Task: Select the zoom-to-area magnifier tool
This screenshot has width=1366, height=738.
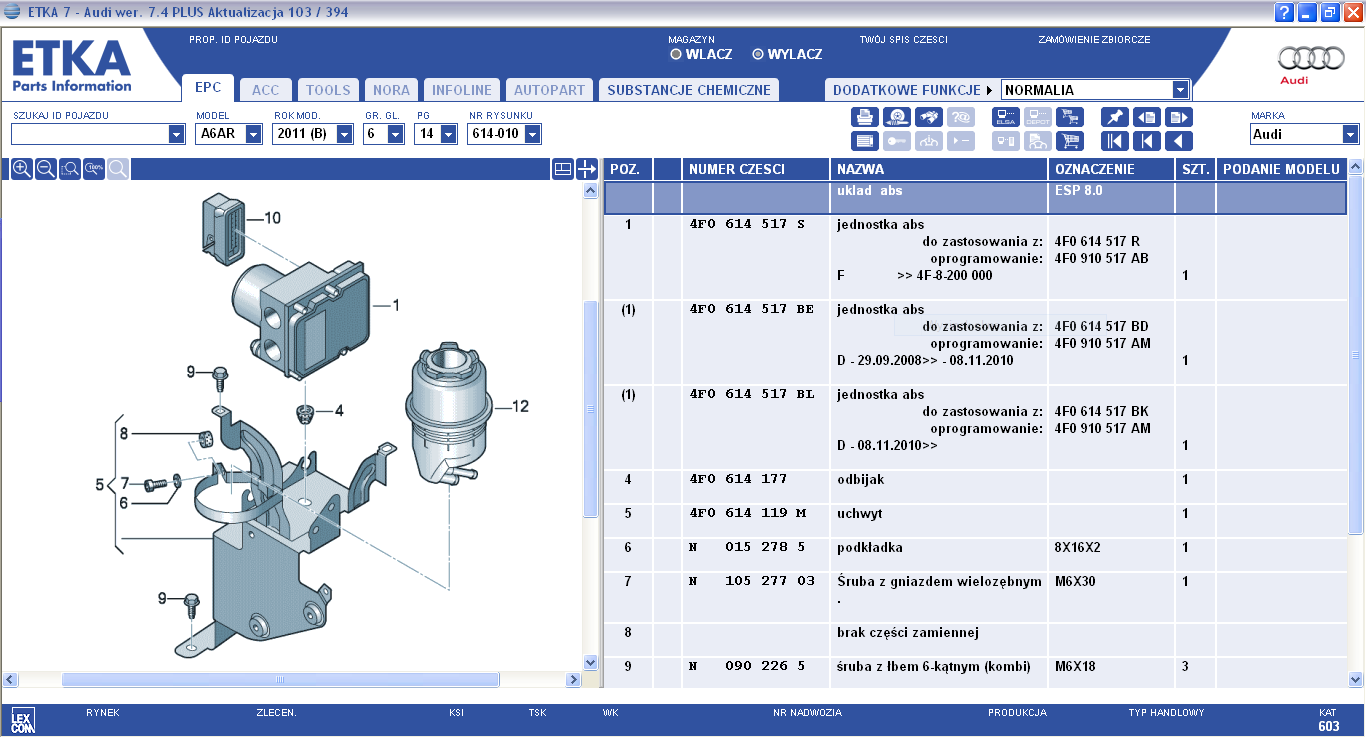Action: pos(70,169)
